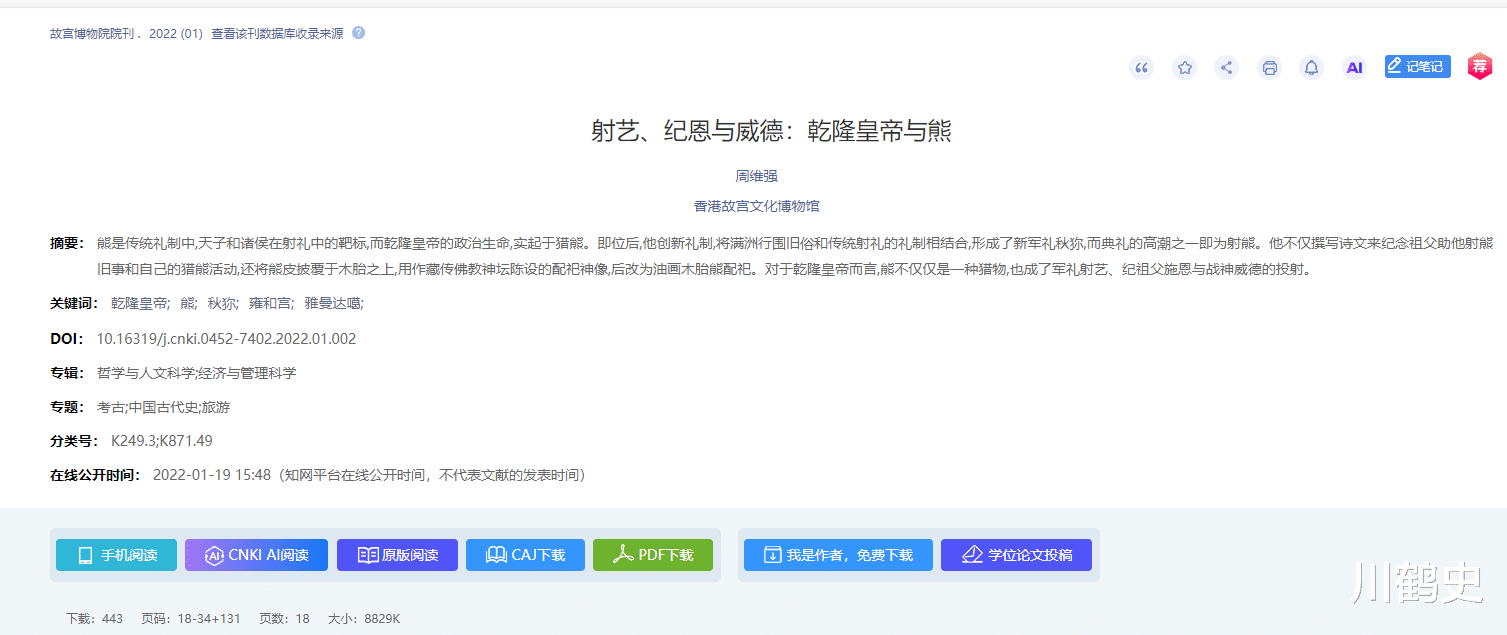This screenshot has height=635, width=1507.
Task: Click keyword 秋狝
Action: pyautogui.click(x=222, y=303)
